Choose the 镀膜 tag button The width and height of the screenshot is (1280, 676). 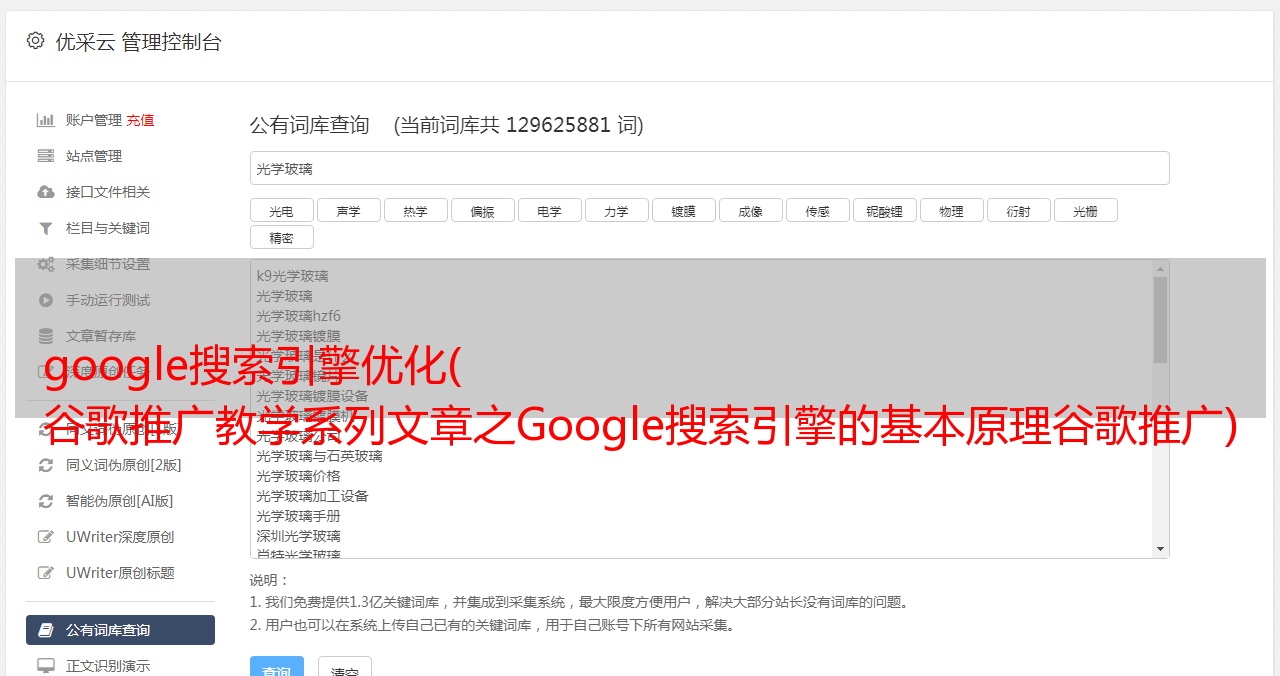click(x=684, y=210)
